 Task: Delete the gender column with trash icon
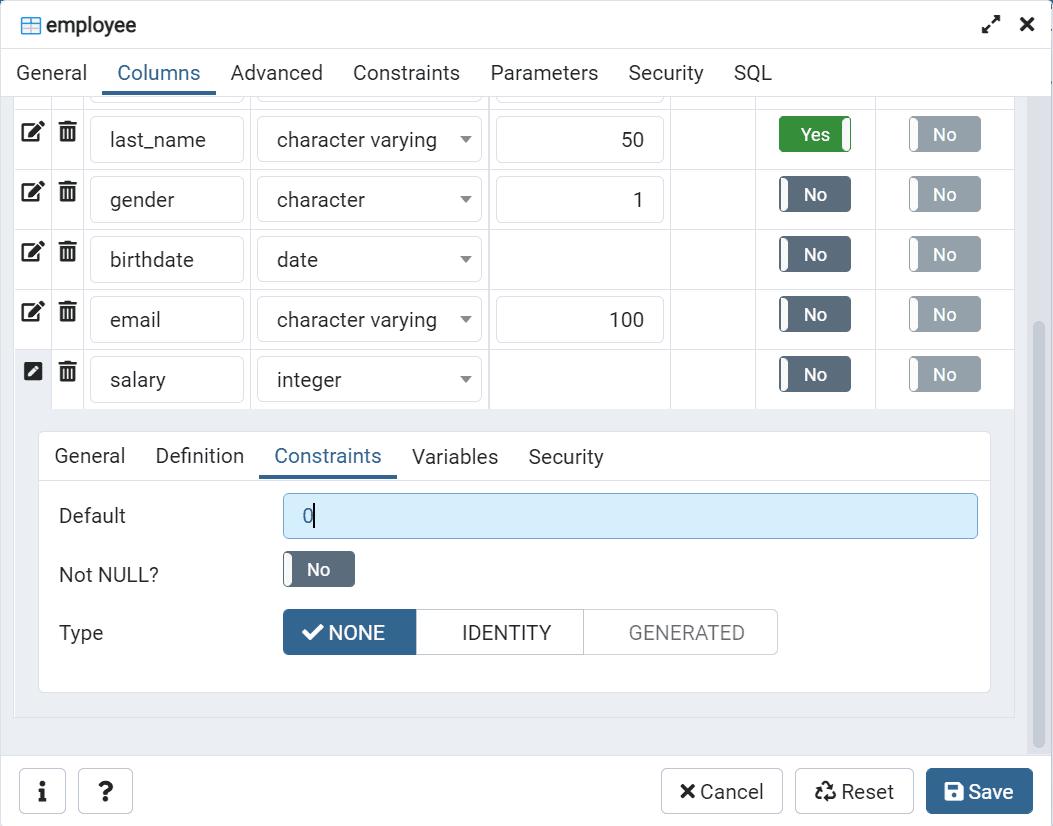(67, 192)
